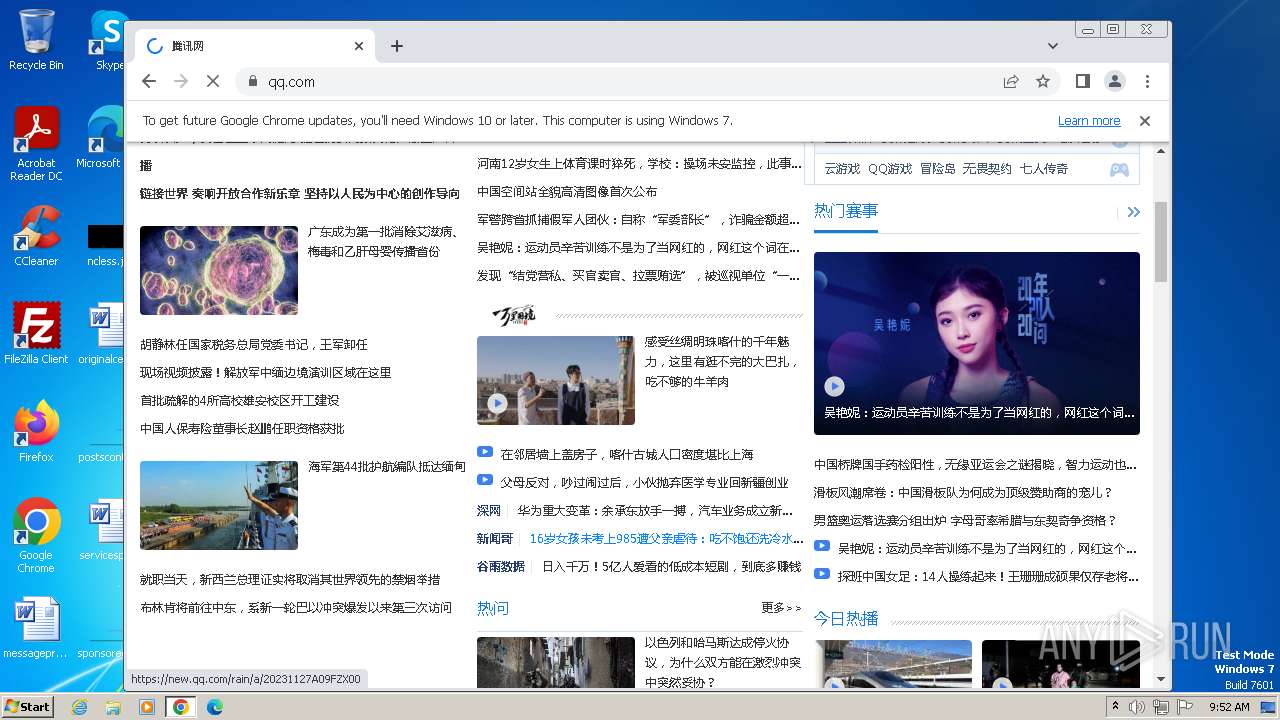
Task: Open the Windows Start menu
Action: click(28, 706)
